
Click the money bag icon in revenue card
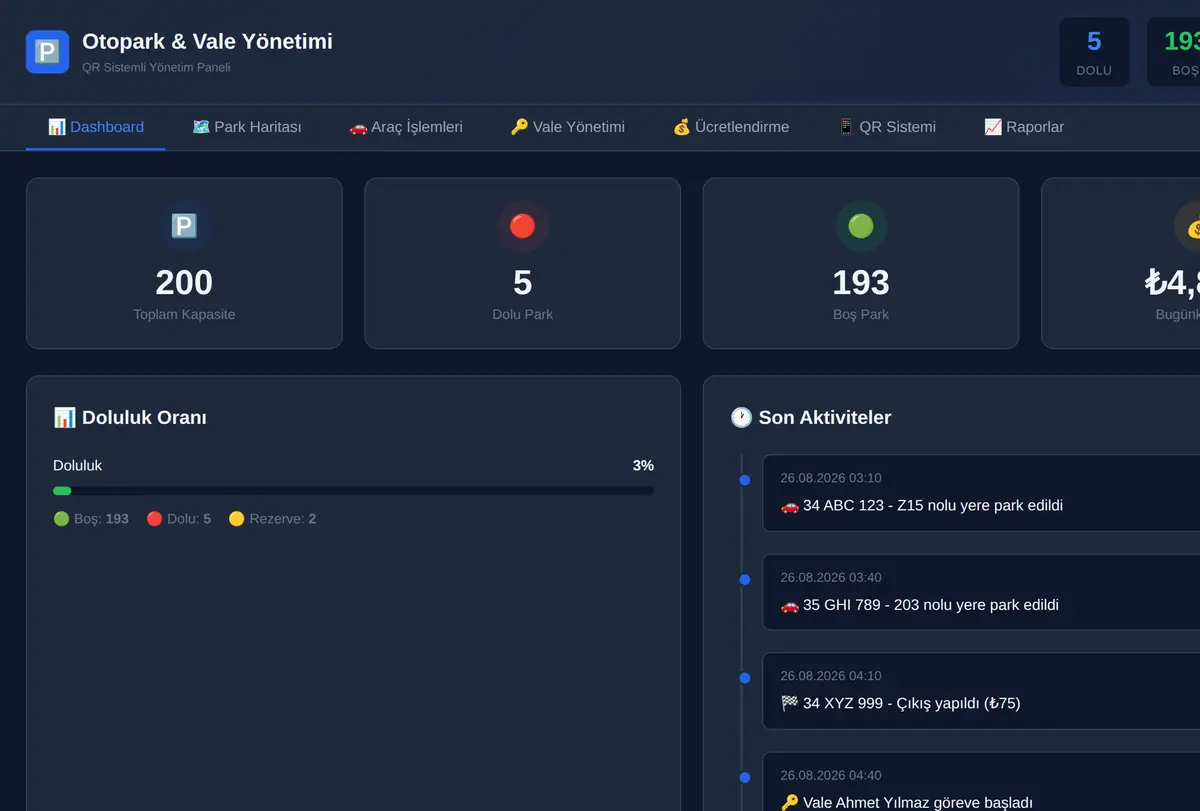tap(1194, 227)
